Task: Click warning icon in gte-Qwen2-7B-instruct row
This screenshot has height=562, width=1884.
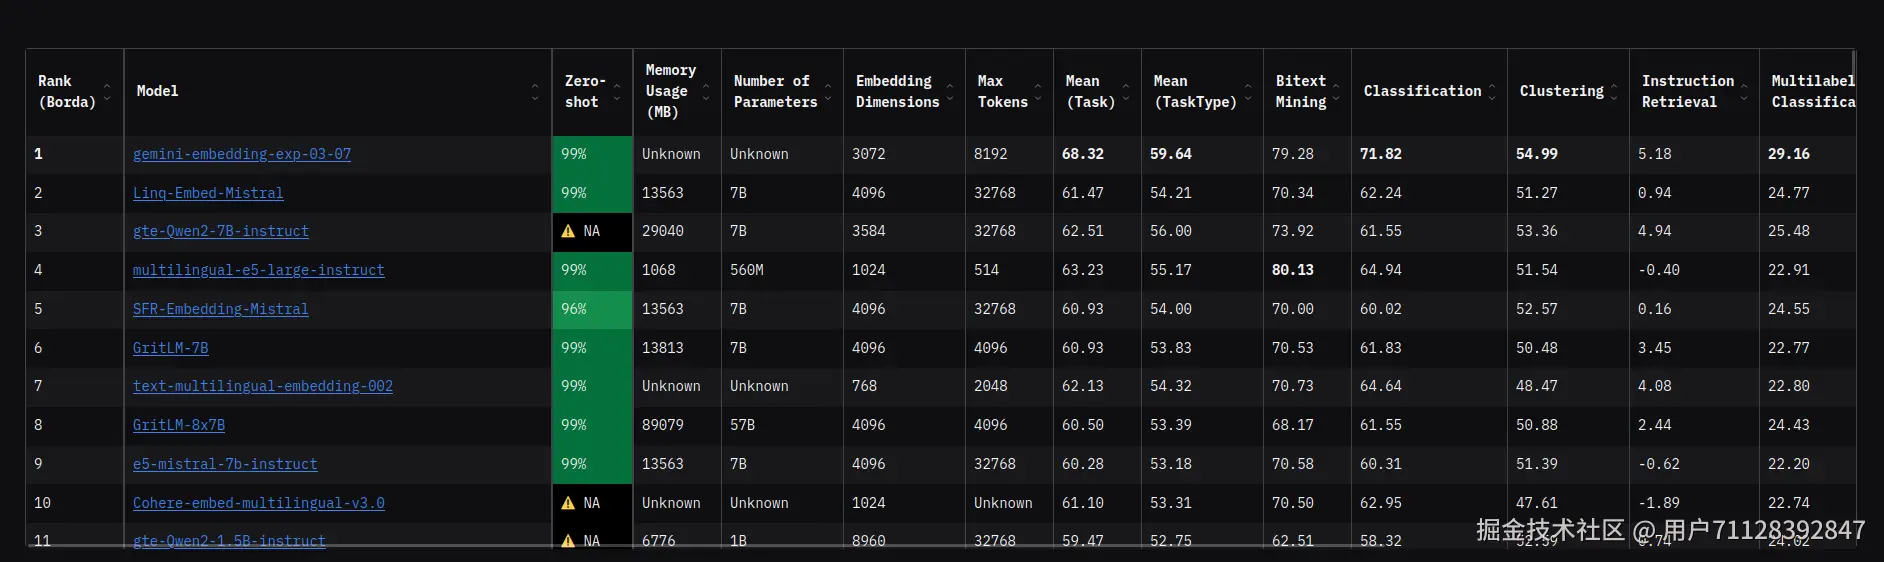Action: point(568,231)
